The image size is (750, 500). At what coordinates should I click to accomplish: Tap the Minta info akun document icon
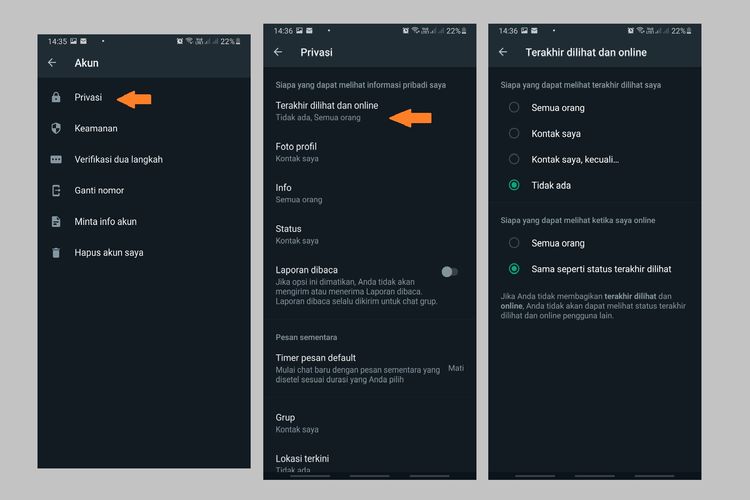tap(56, 222)
